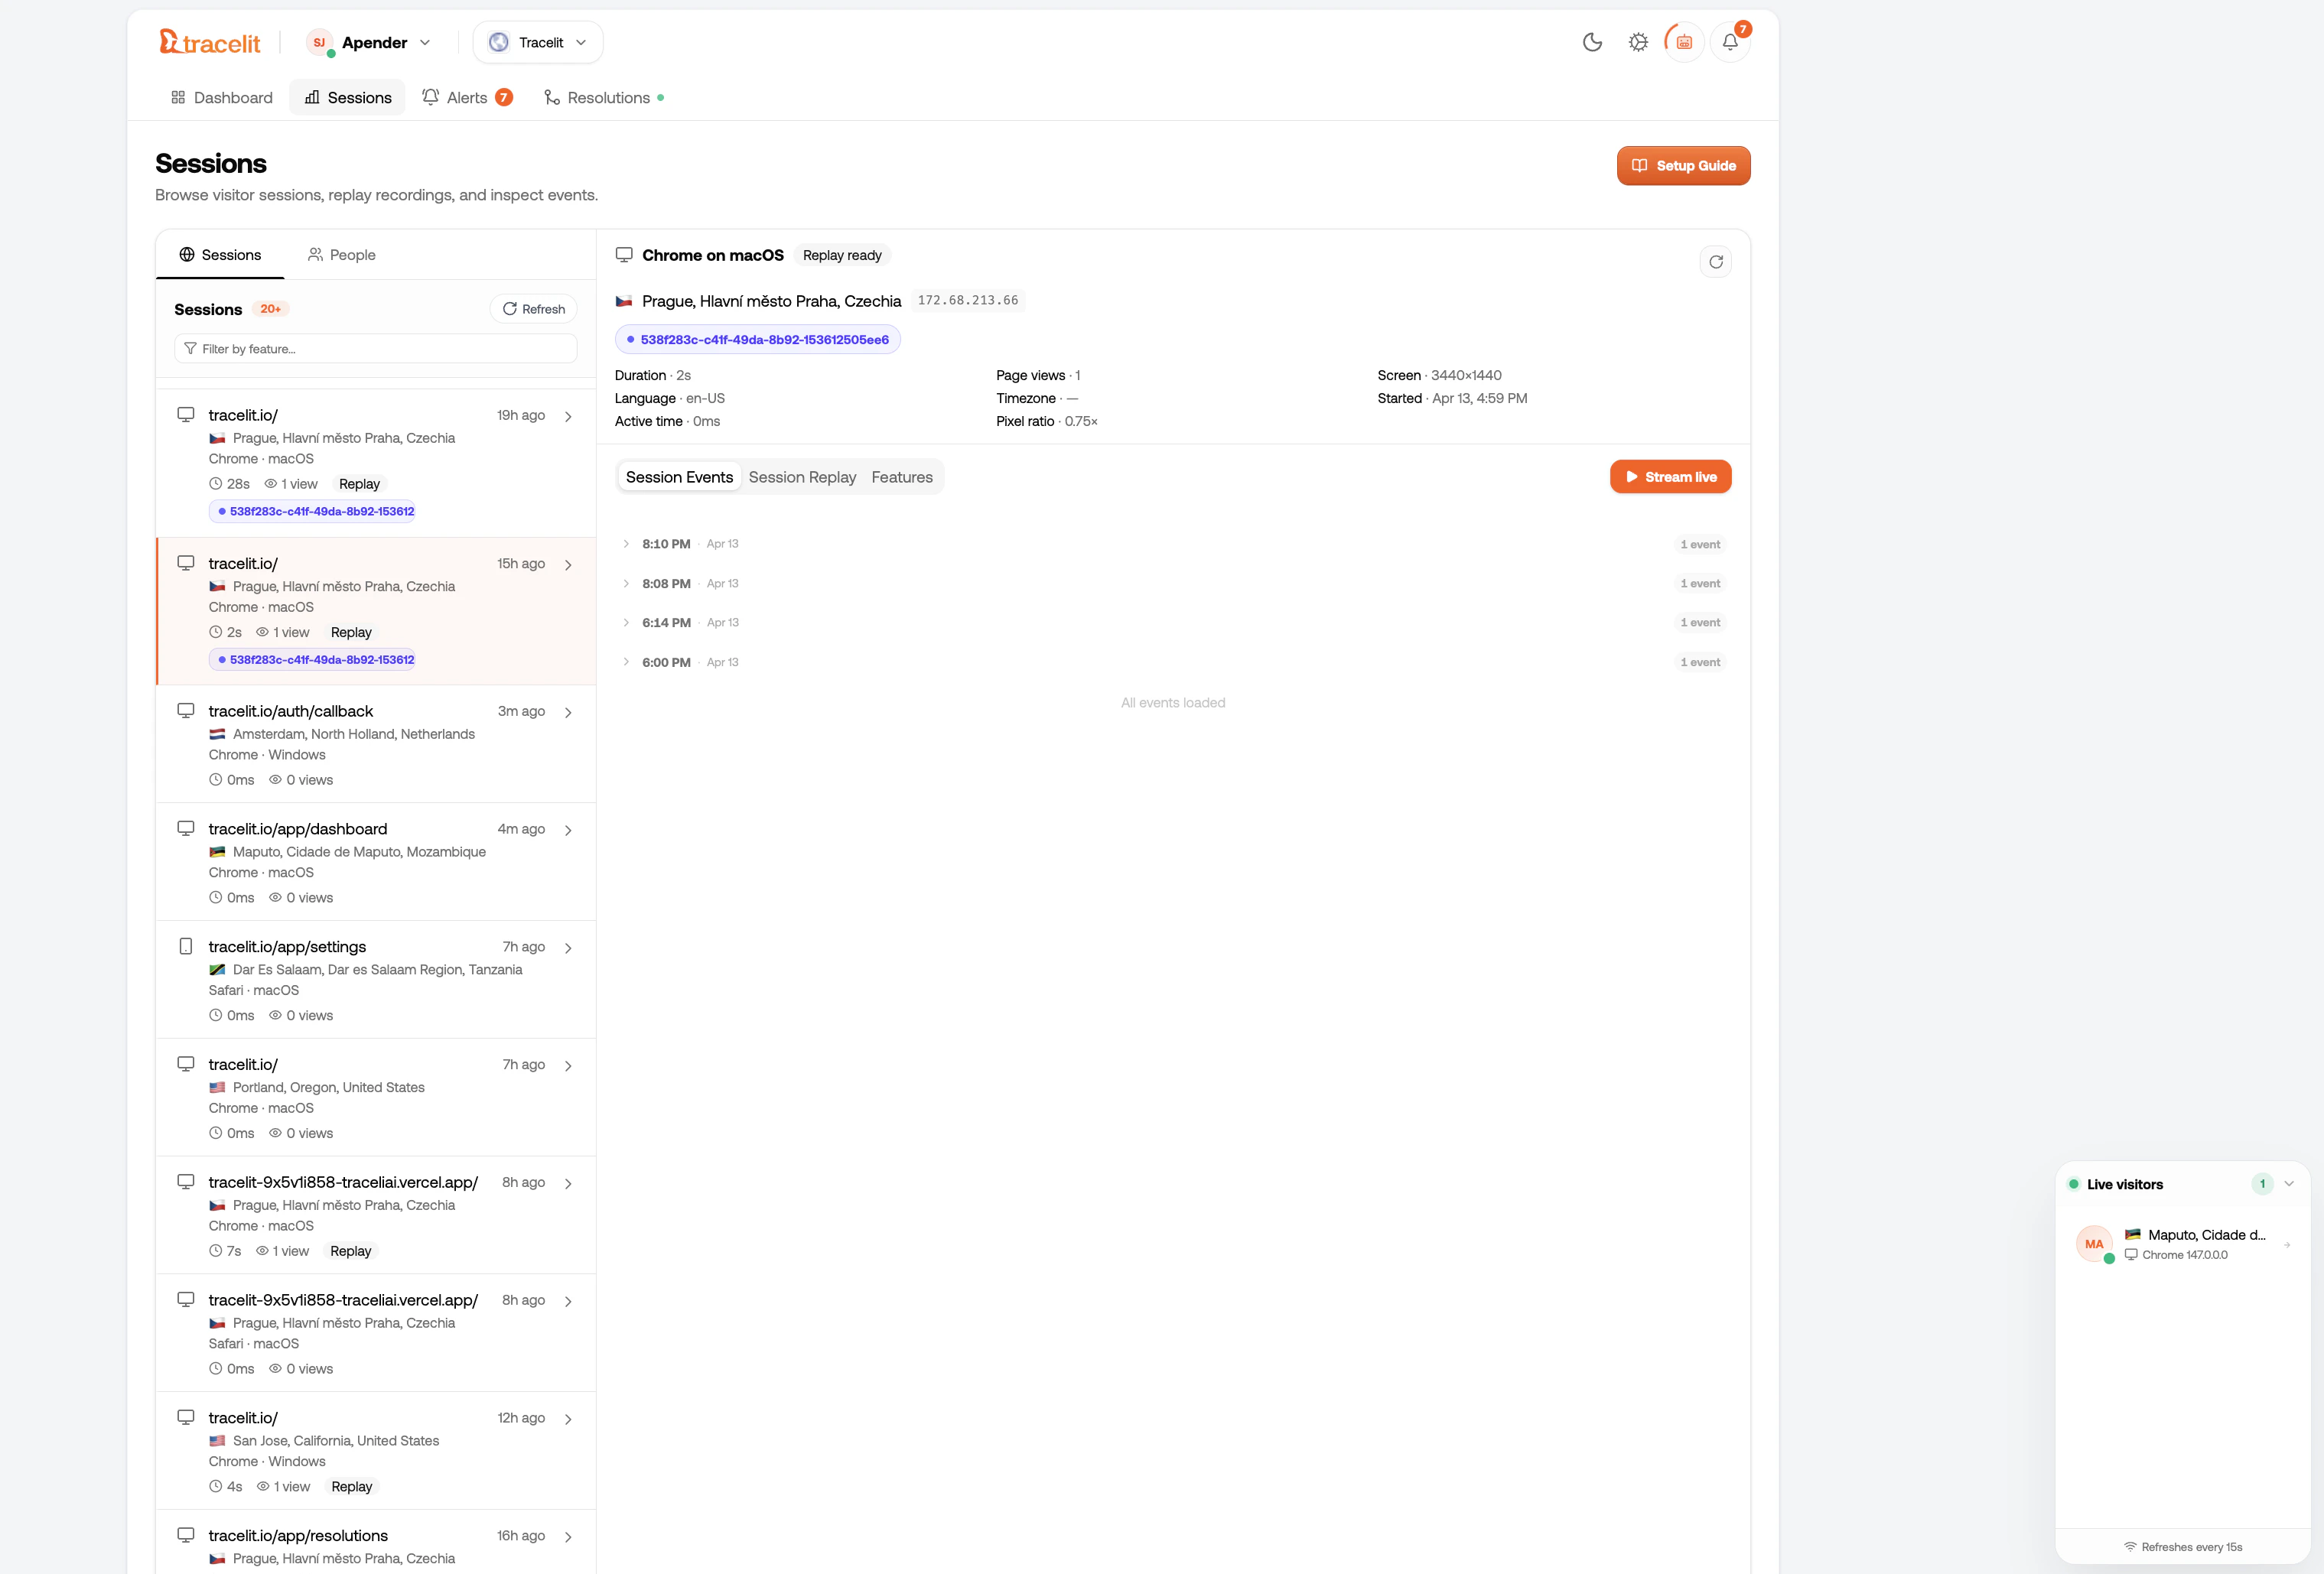Switch to dark mode moon icon
Viewport: 2324px width, 1574px height.
(x=1592, y=42)
